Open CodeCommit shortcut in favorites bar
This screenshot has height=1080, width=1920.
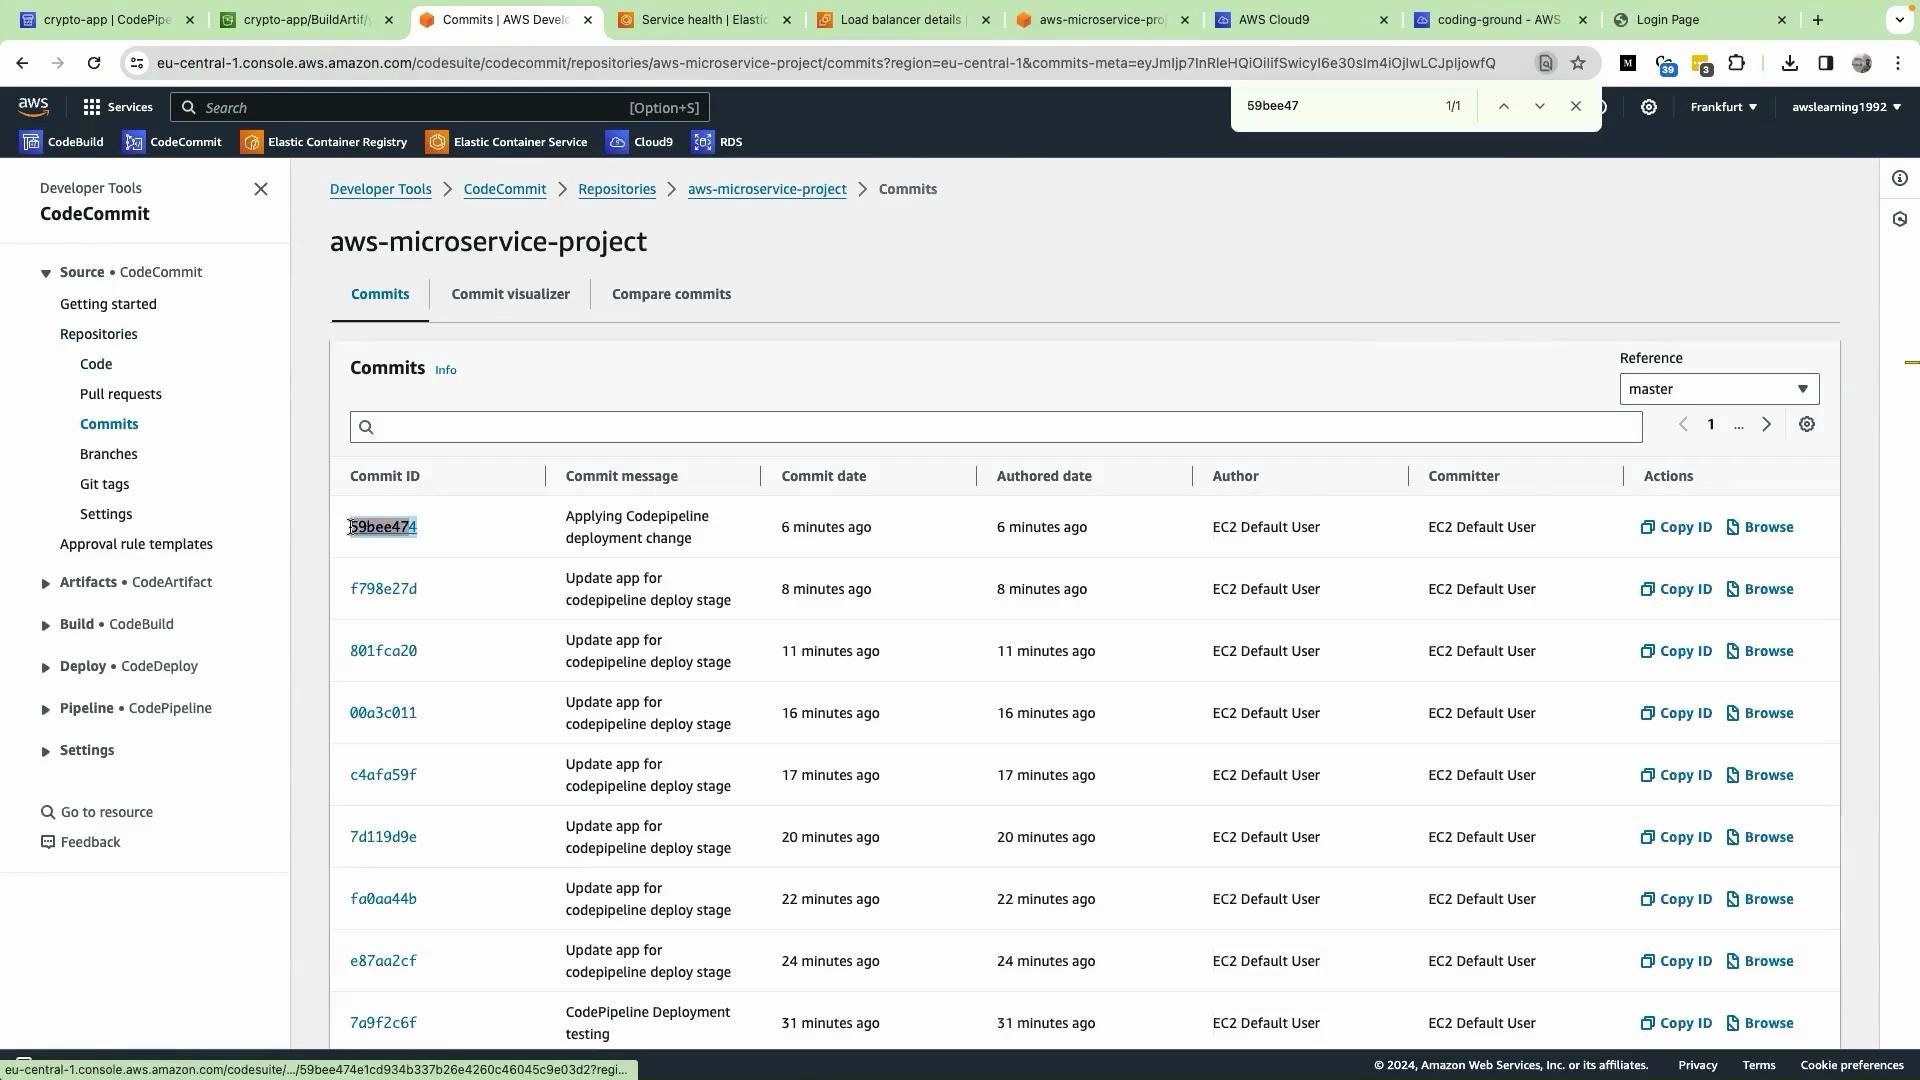click(172, 142)
